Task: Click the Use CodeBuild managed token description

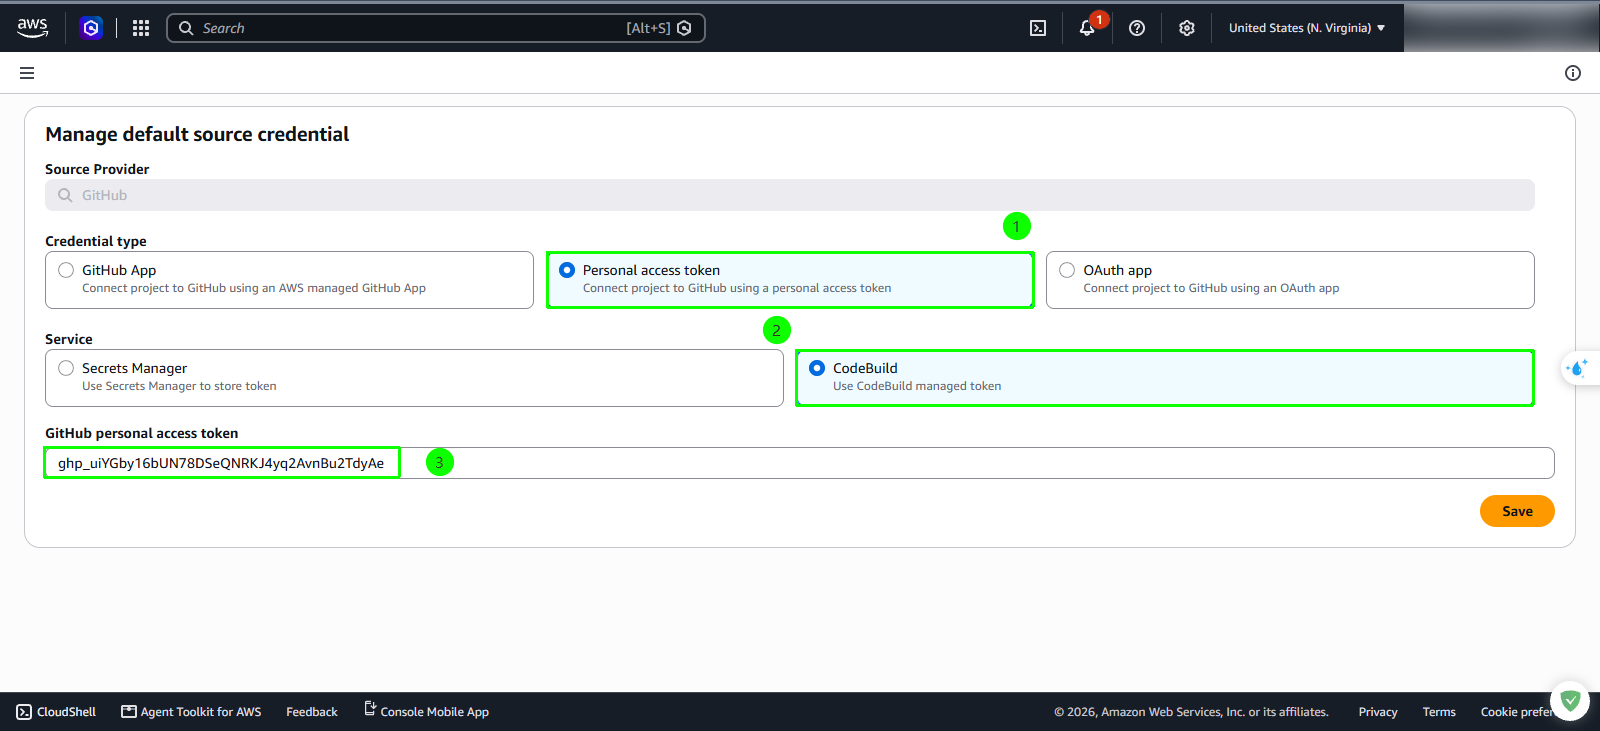Action: pyautogui.click(x=917, y=386)
